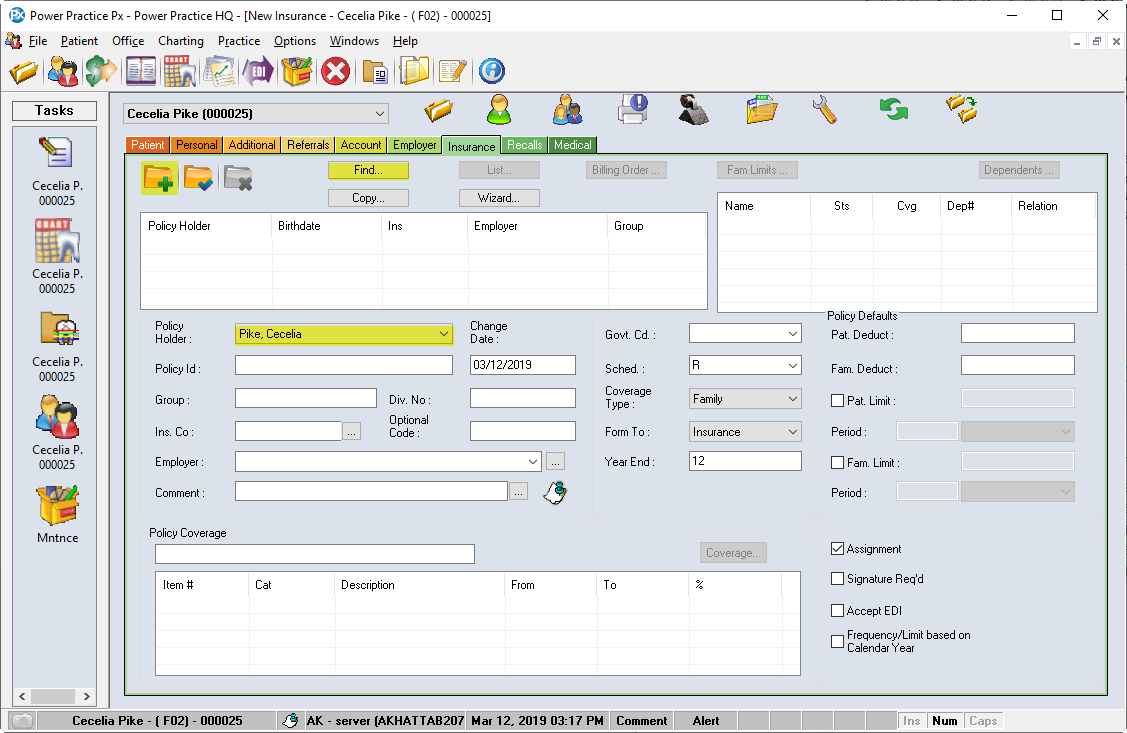This screenshot has width=1127, height=733.
Task: Click the dollar sign transactions icon
Action: point(101,71)
